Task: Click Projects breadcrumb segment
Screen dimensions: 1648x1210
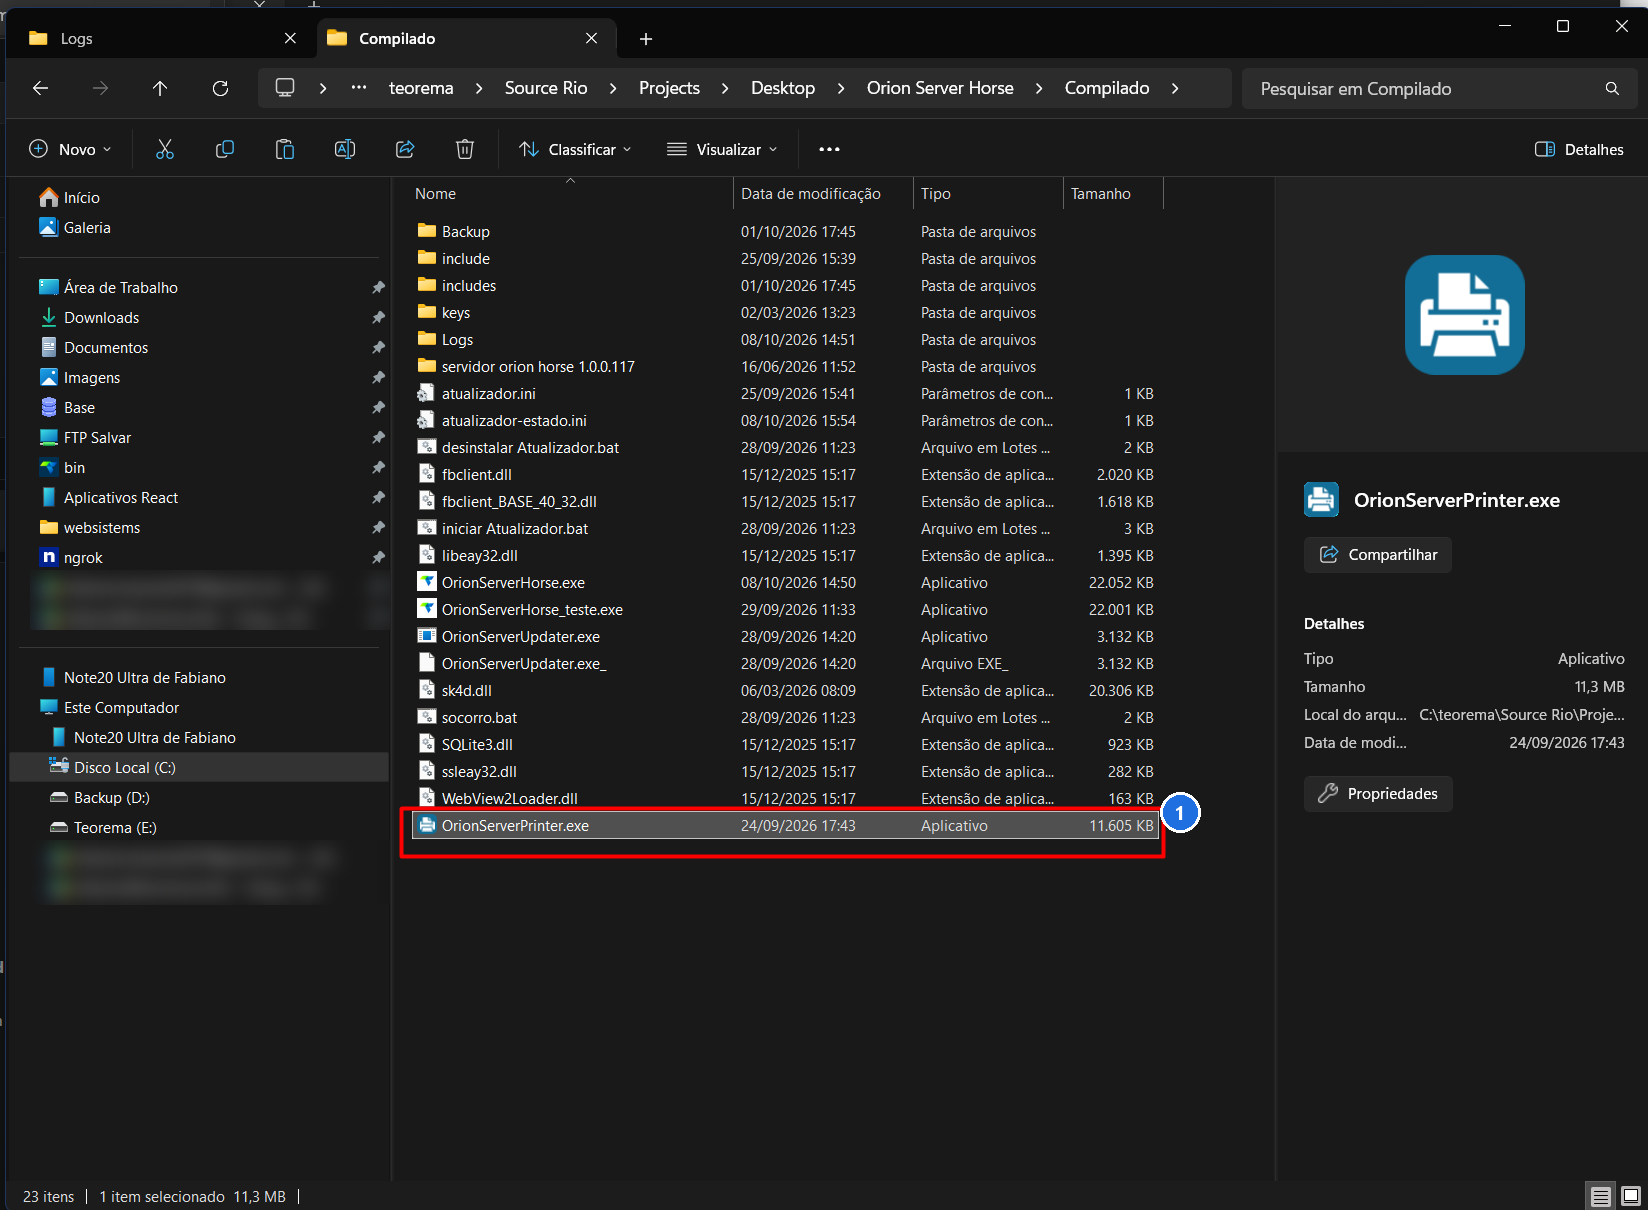Action: 669,88
